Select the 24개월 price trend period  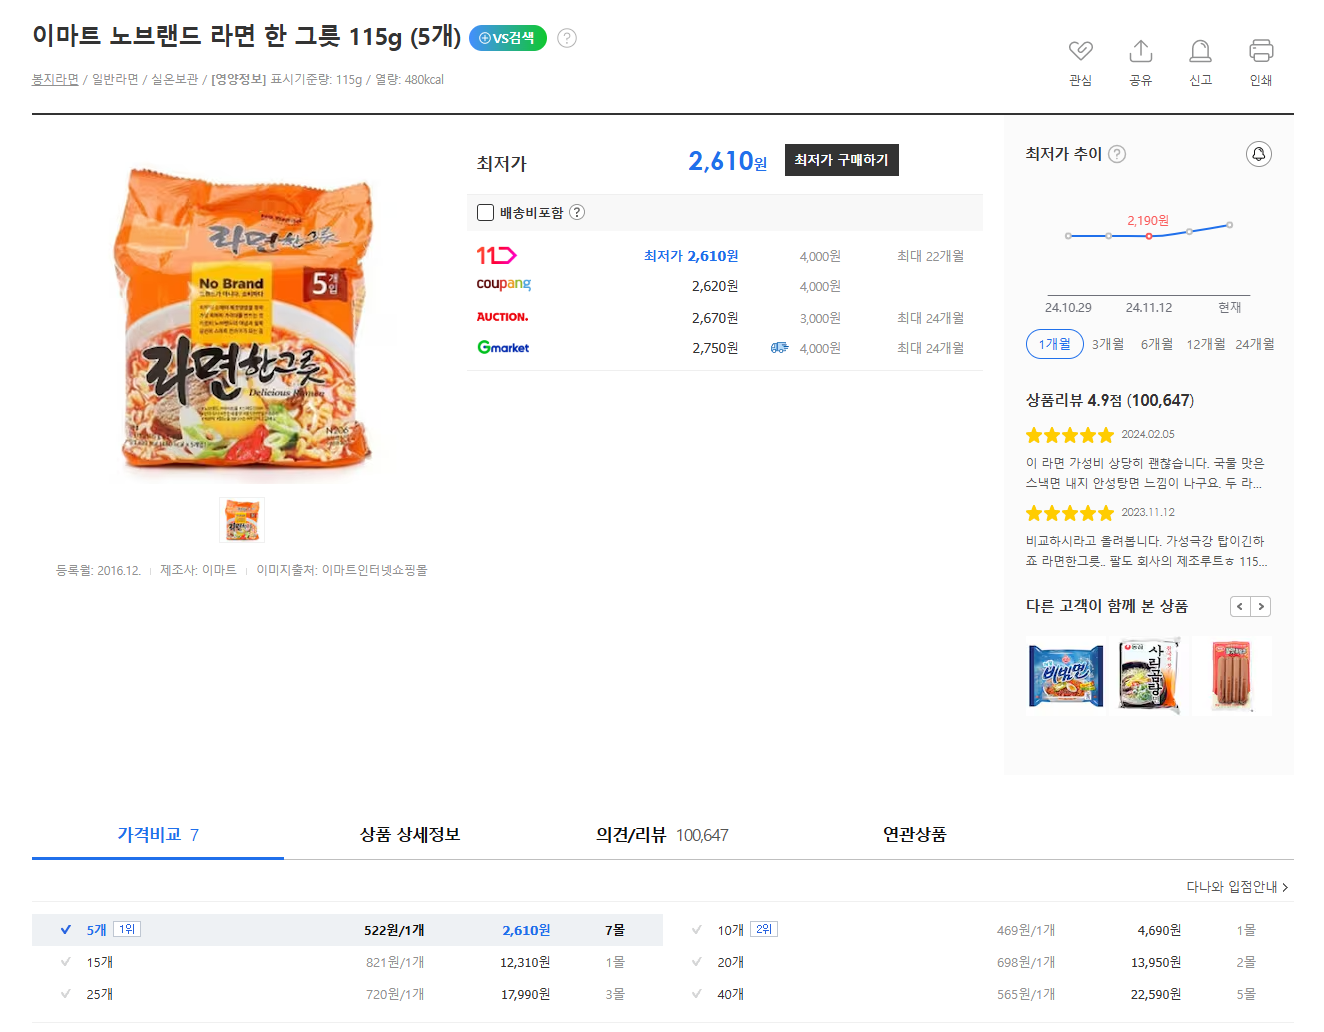(x=1255, y=344)
